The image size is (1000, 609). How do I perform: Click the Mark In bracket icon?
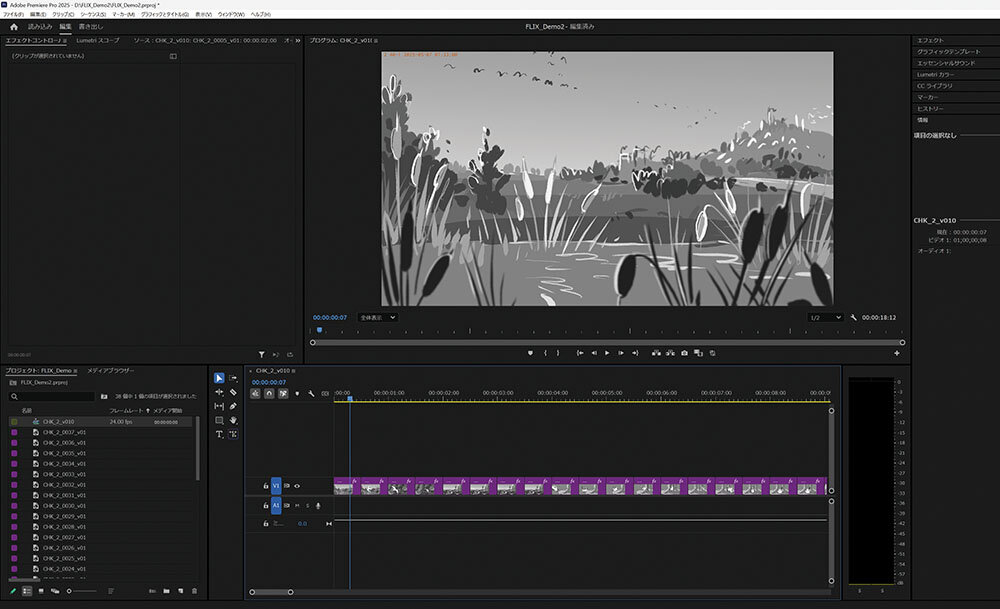[x=545, y=353]
